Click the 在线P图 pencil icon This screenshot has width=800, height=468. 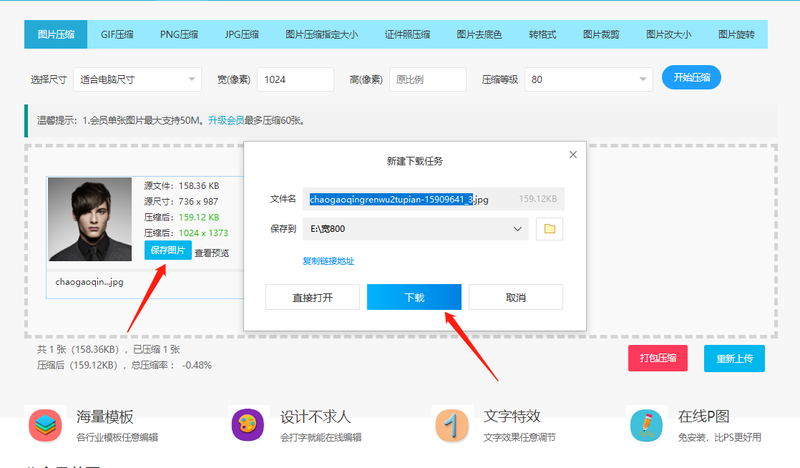point(646,425)
